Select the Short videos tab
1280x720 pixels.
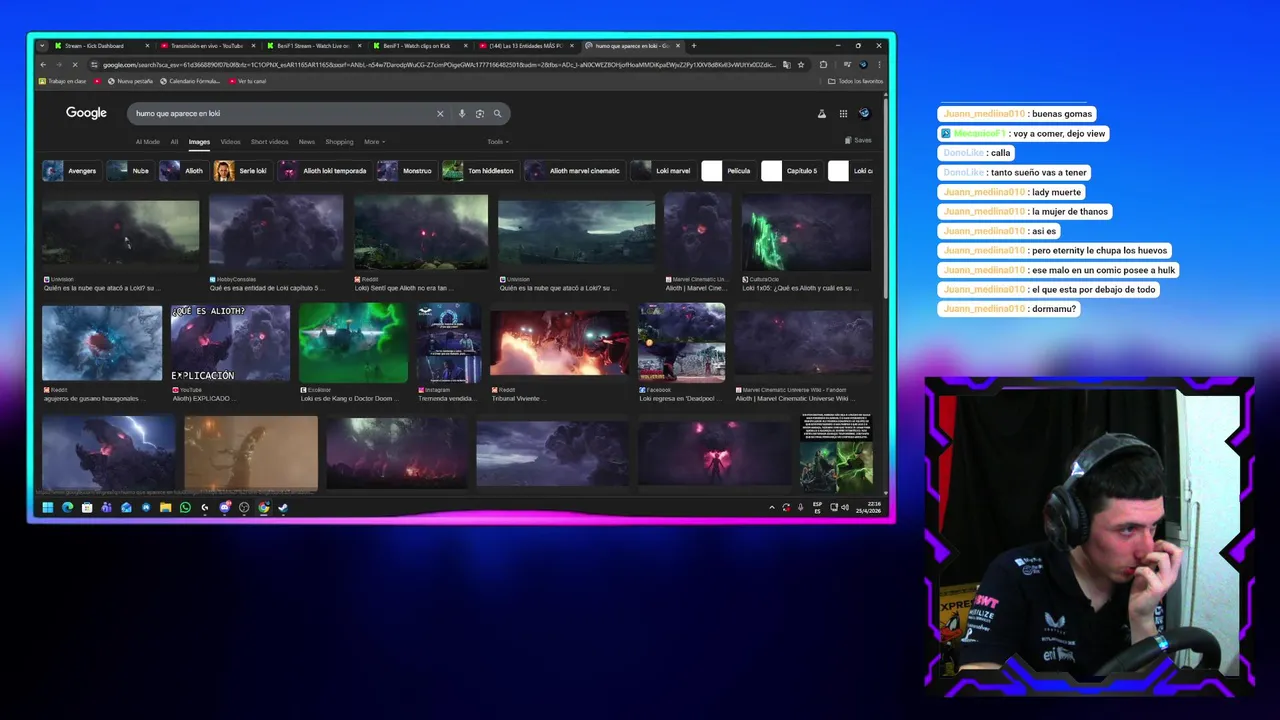point(269,142)
